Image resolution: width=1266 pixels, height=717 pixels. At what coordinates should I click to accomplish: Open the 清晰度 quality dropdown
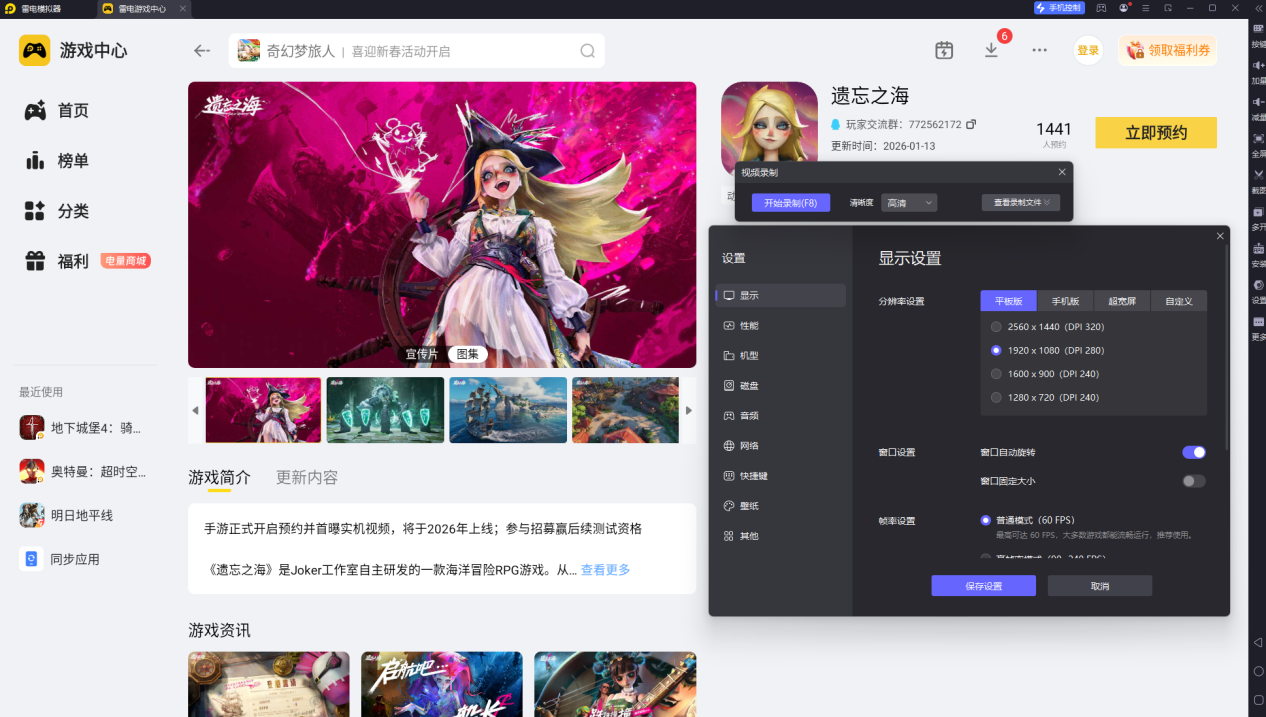(x=909, y=203)
